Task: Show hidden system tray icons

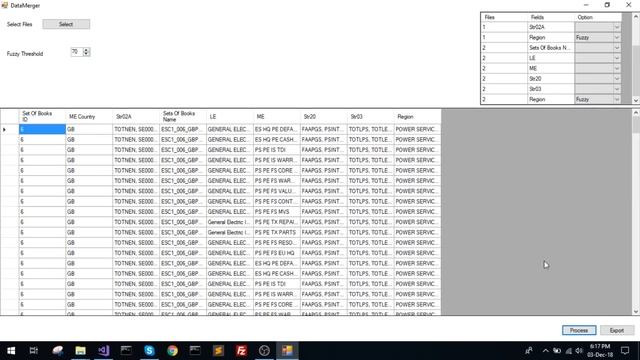Action: coord(545,351)
